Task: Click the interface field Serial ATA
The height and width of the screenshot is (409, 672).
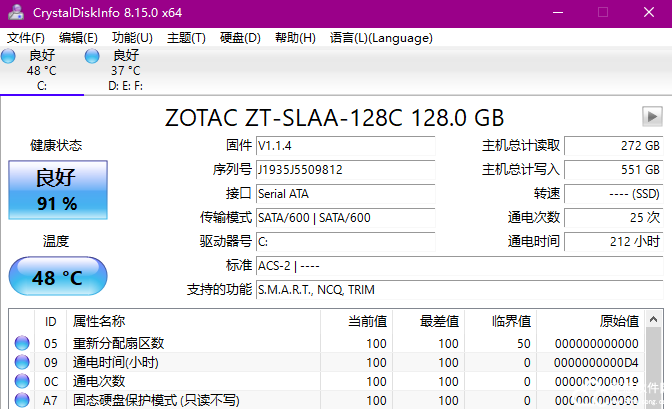Action: click(345, 194)
